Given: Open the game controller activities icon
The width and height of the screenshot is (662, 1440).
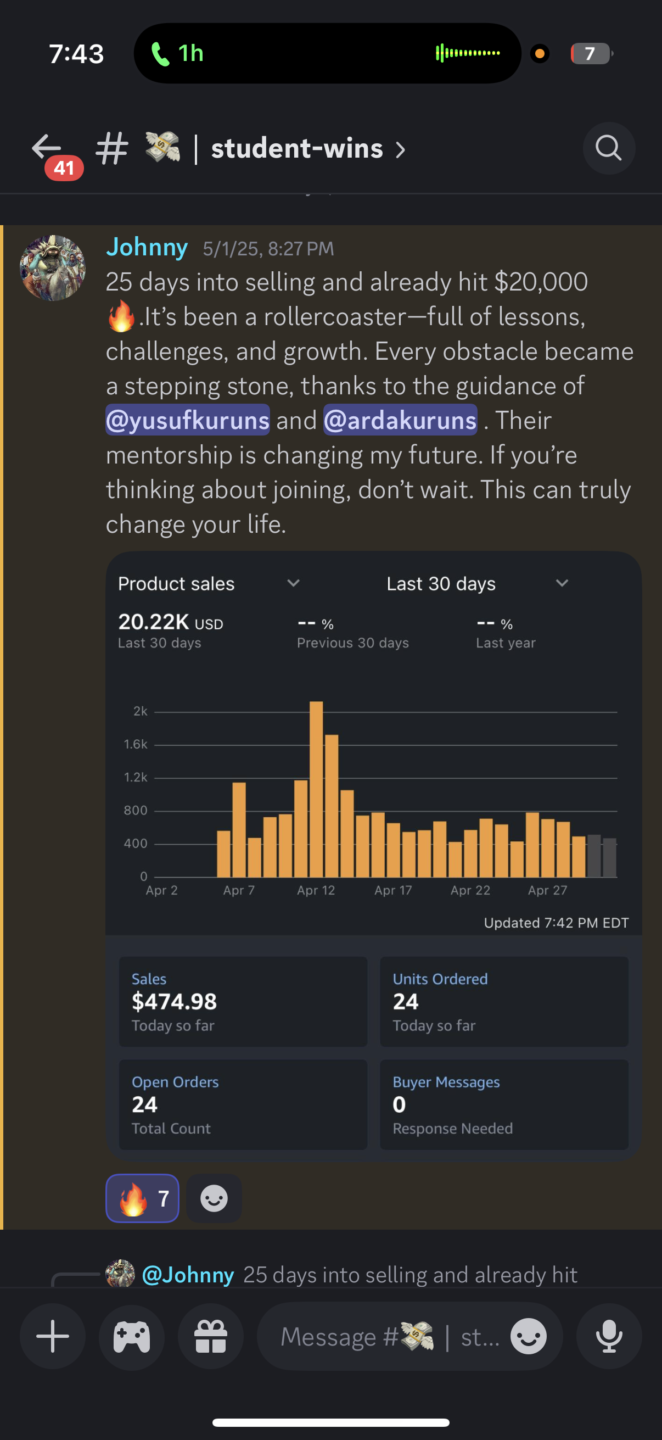Looking at the screenshot, I should pos(131,1337).
